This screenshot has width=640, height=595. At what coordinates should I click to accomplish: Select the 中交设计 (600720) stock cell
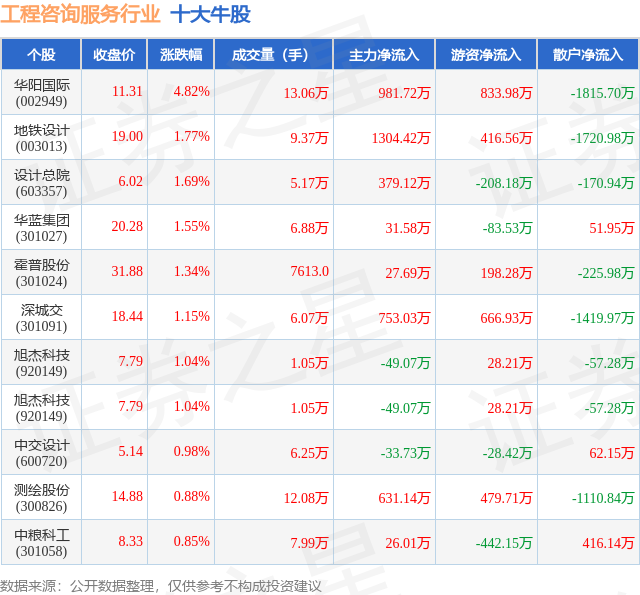(41, 453)
